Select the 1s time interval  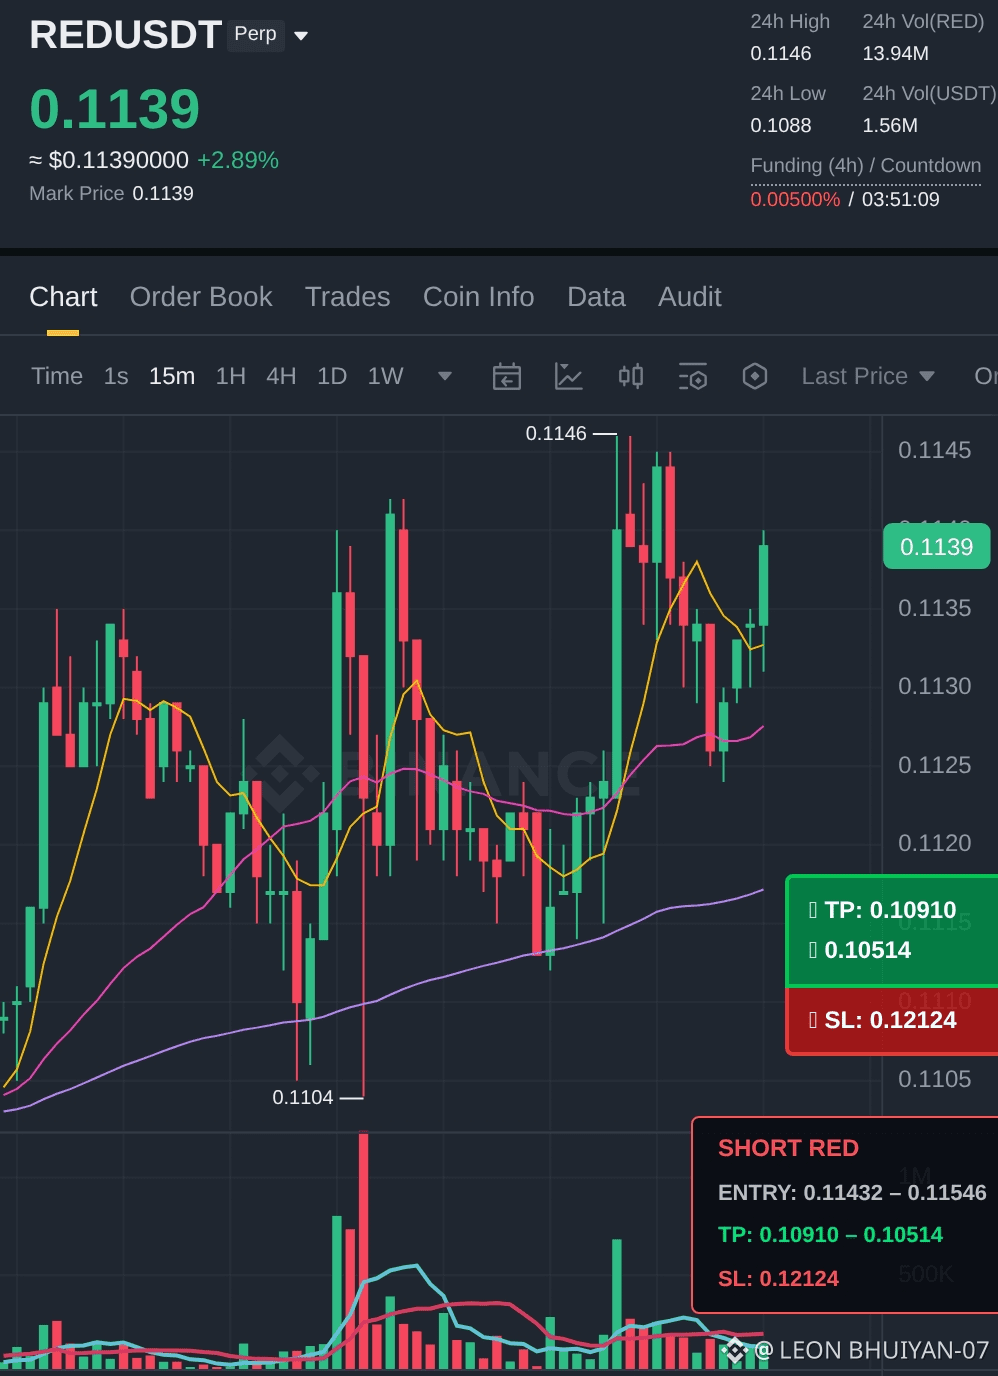pos(116,376)
